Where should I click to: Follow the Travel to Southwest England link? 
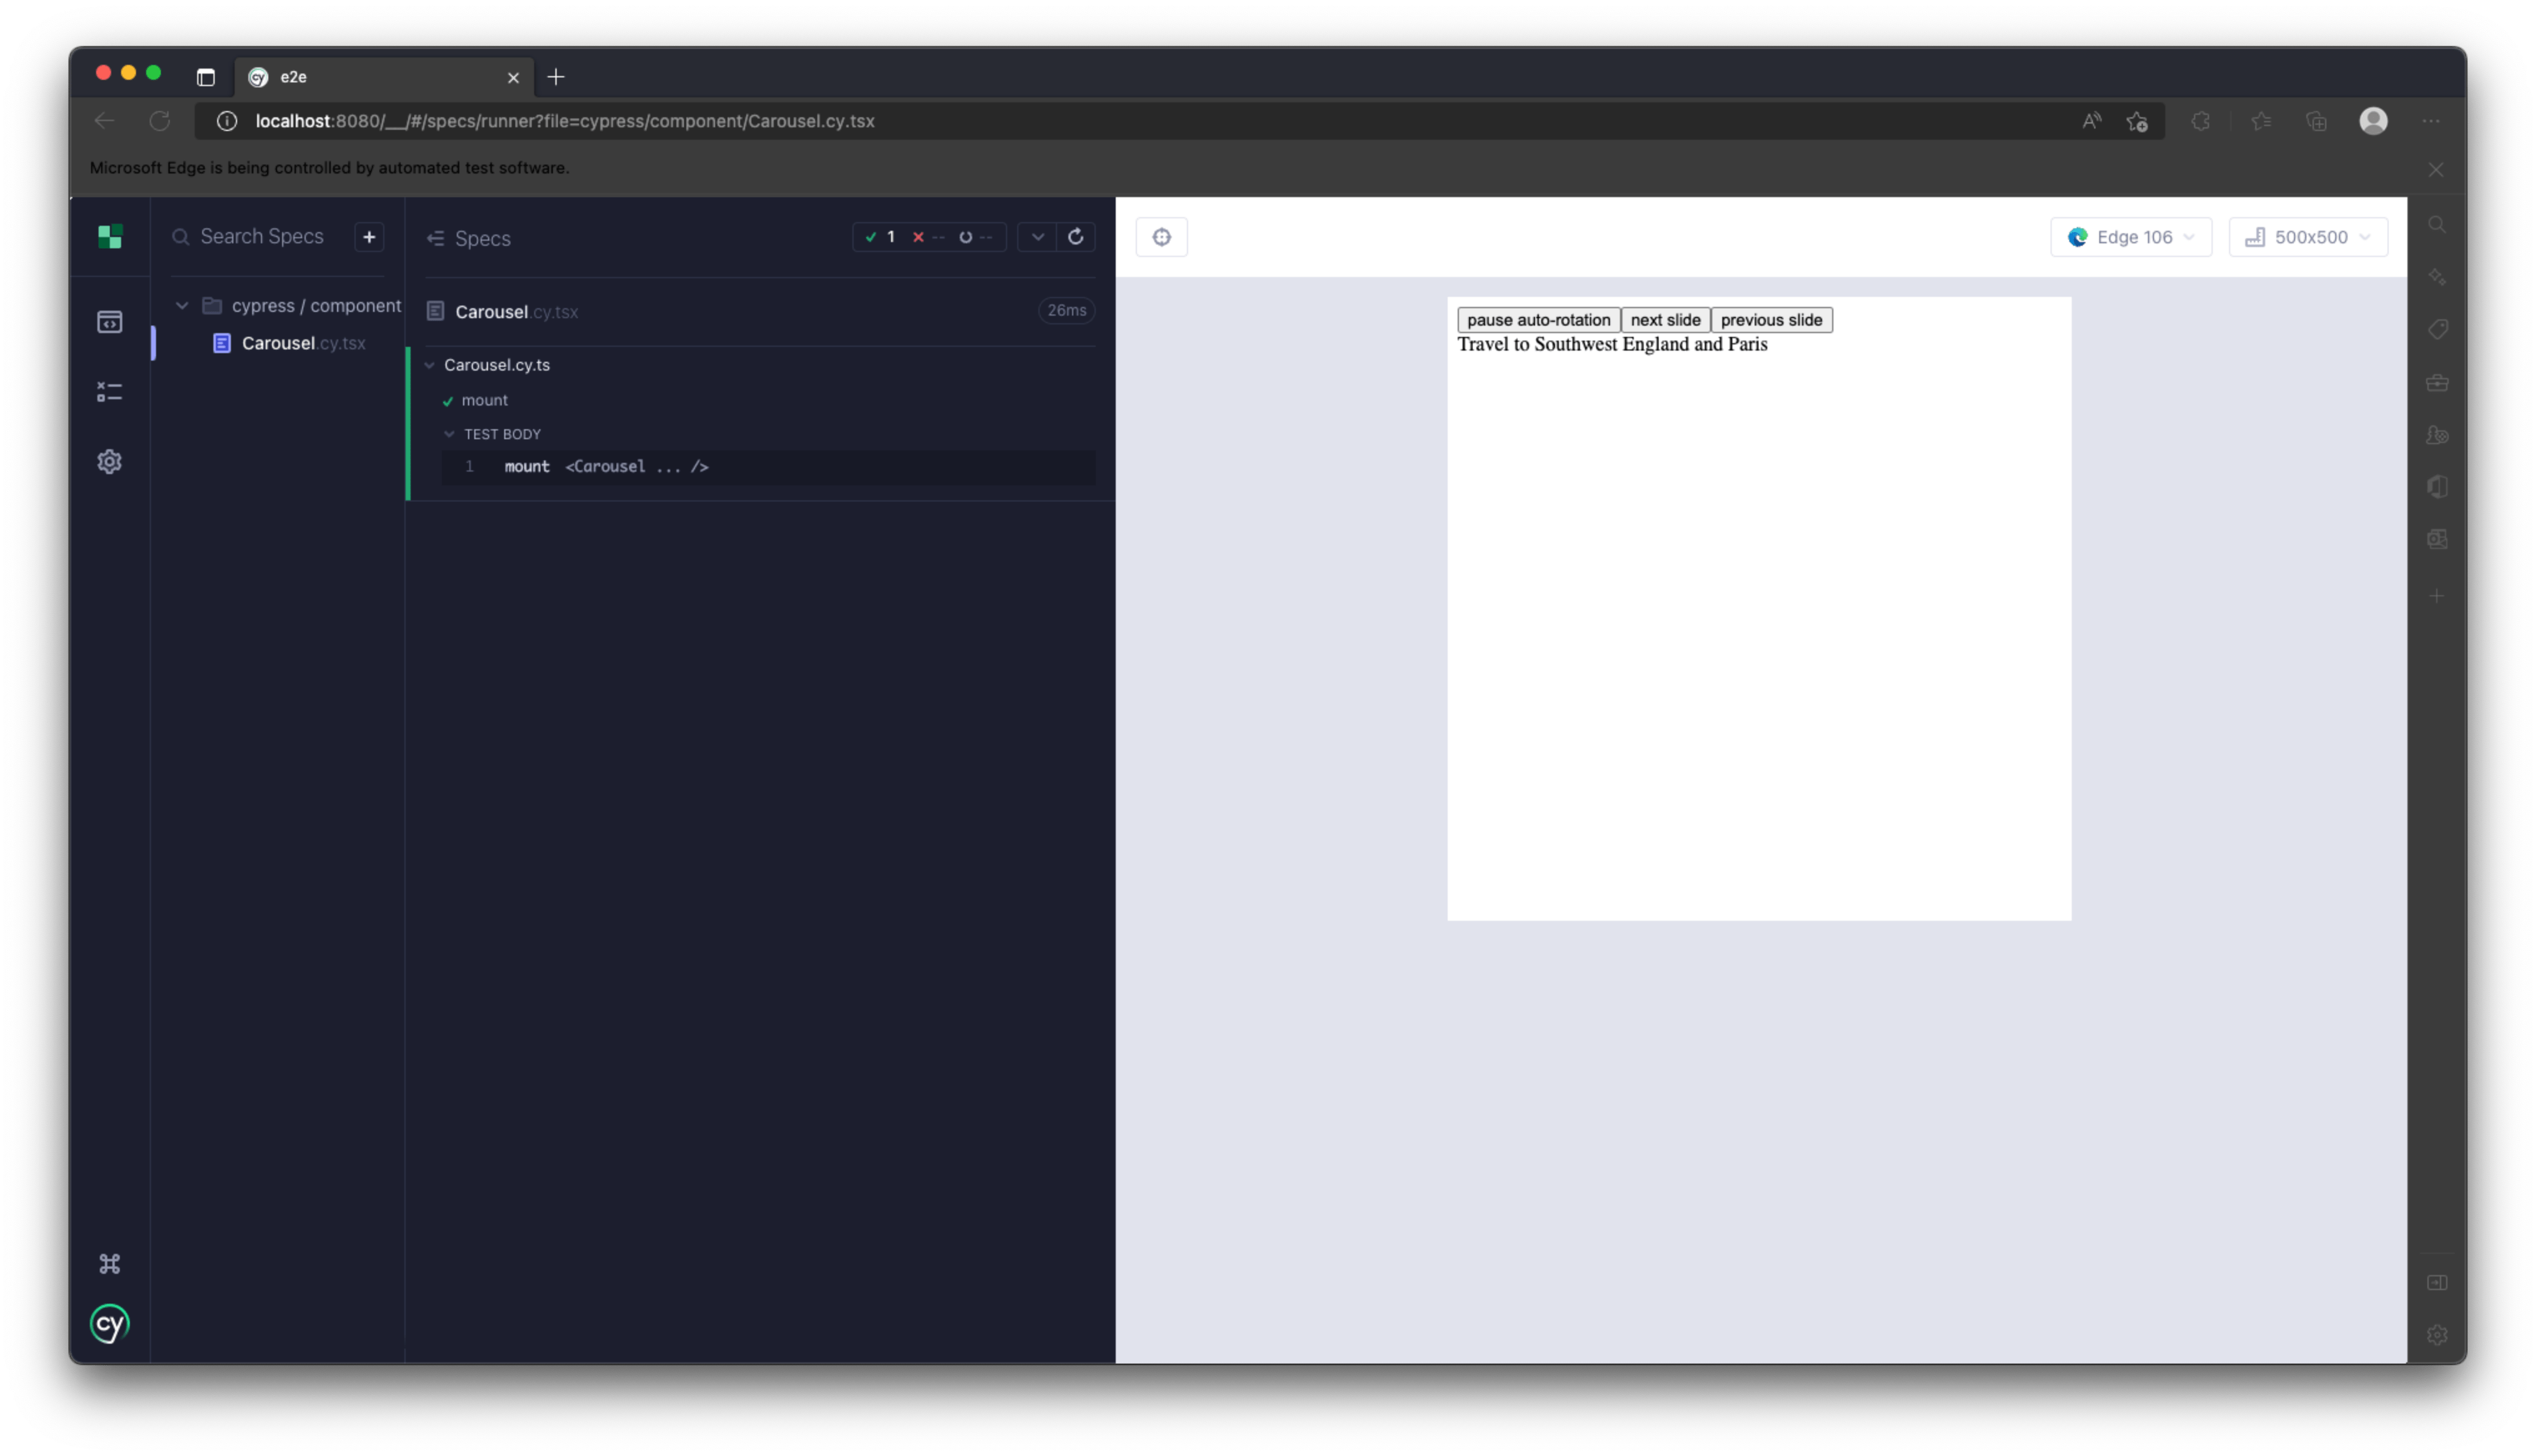tap(1612, 344)
